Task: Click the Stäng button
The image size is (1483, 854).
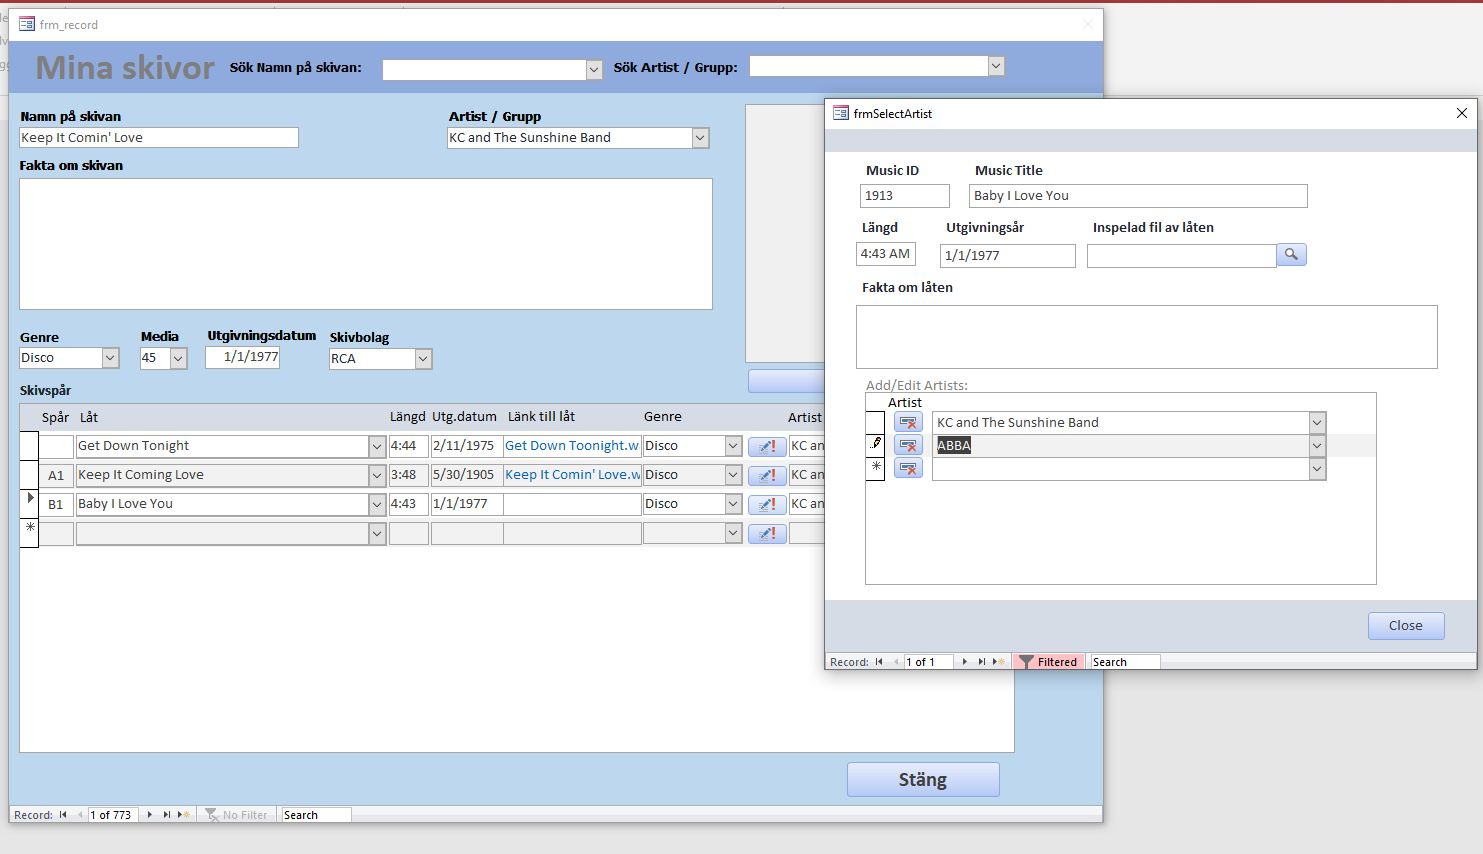Action: (923, 780)
